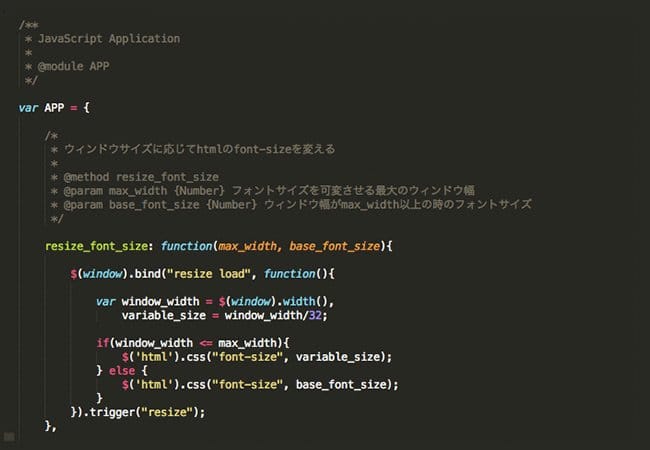Click the '<=' operator
The height and width of the screenshot is (450, 650).
(x=206, y=343)
